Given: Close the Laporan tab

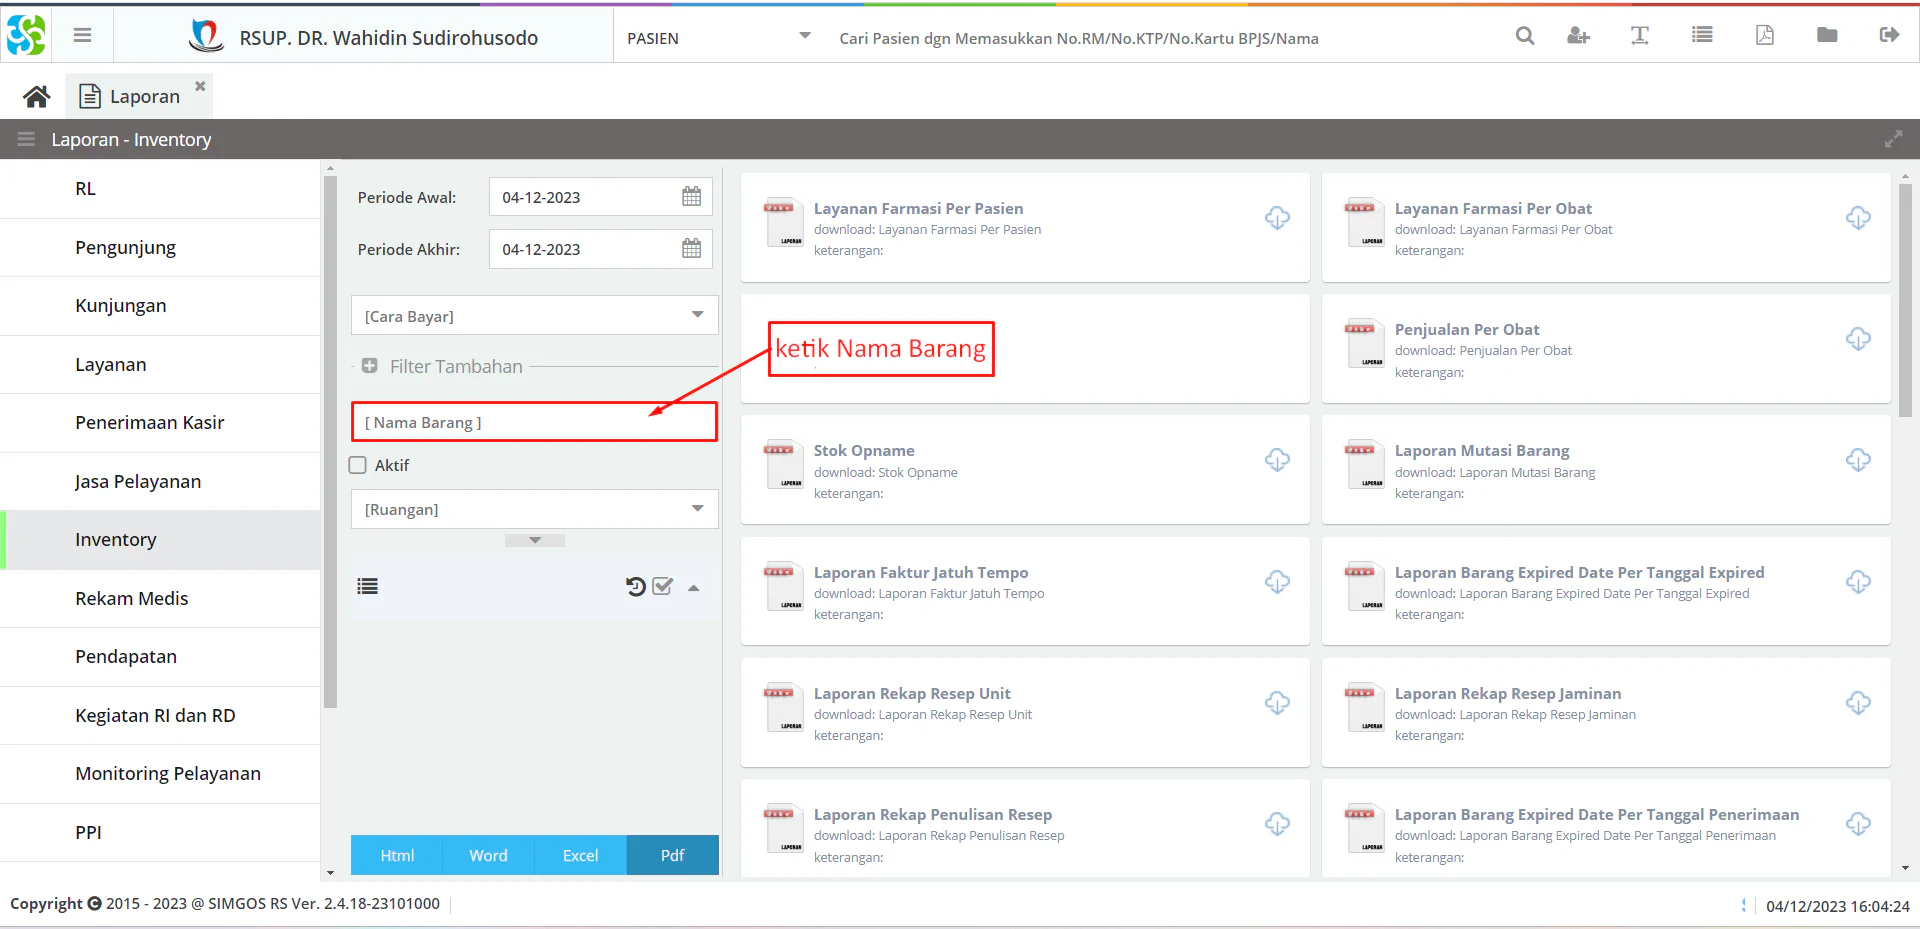Looking at the screenshot, I should (x=200, y=86).
